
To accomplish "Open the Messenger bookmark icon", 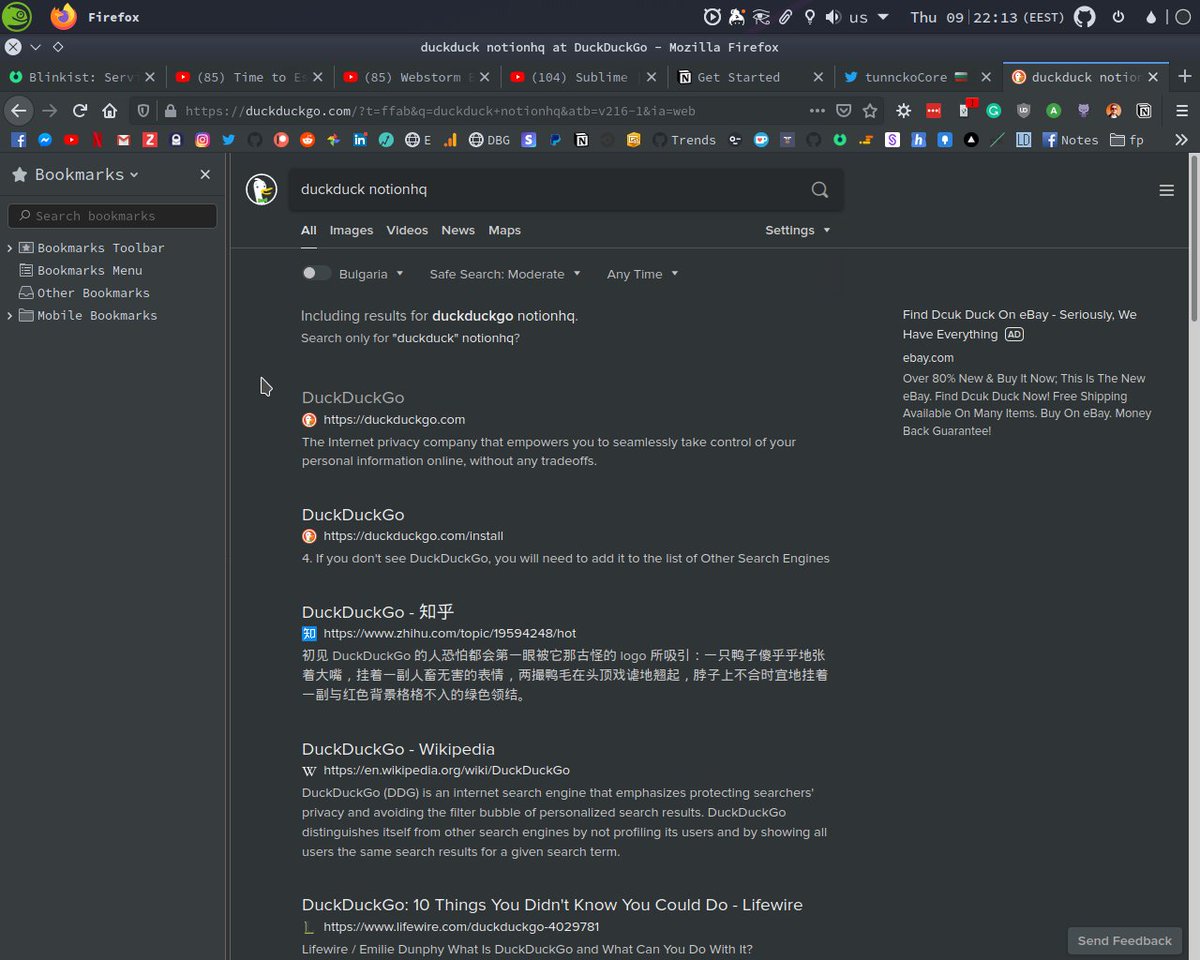I will click(45, 140).
